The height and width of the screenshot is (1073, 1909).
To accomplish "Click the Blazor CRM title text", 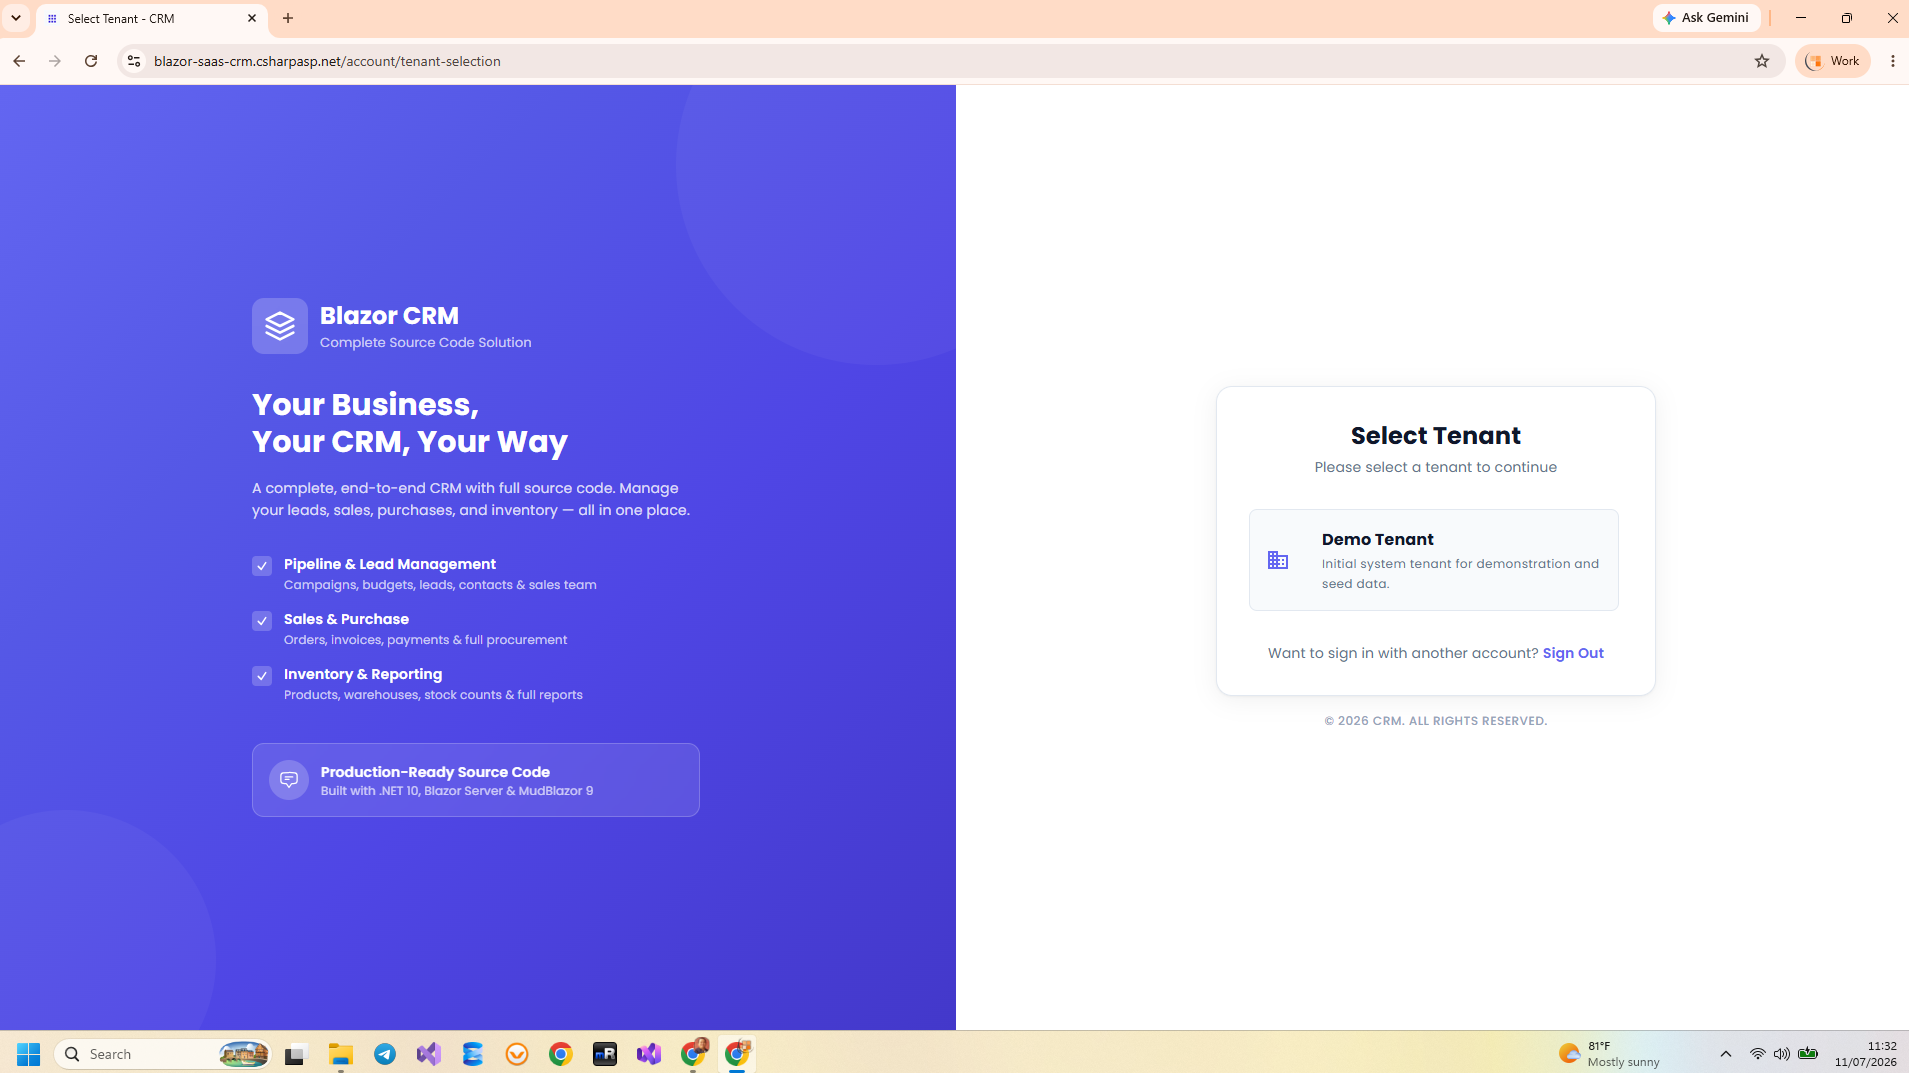I will pos(389,315).
